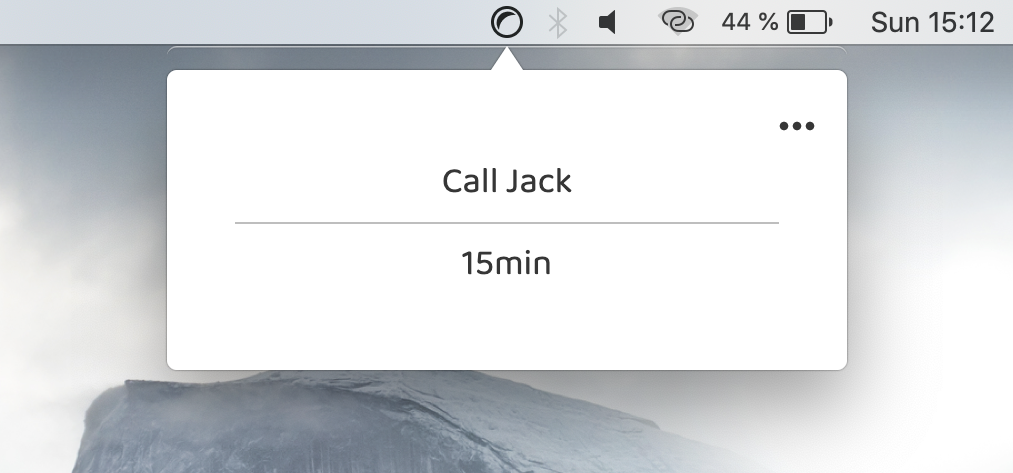Select the 15min duration field

tap(506, 264)
